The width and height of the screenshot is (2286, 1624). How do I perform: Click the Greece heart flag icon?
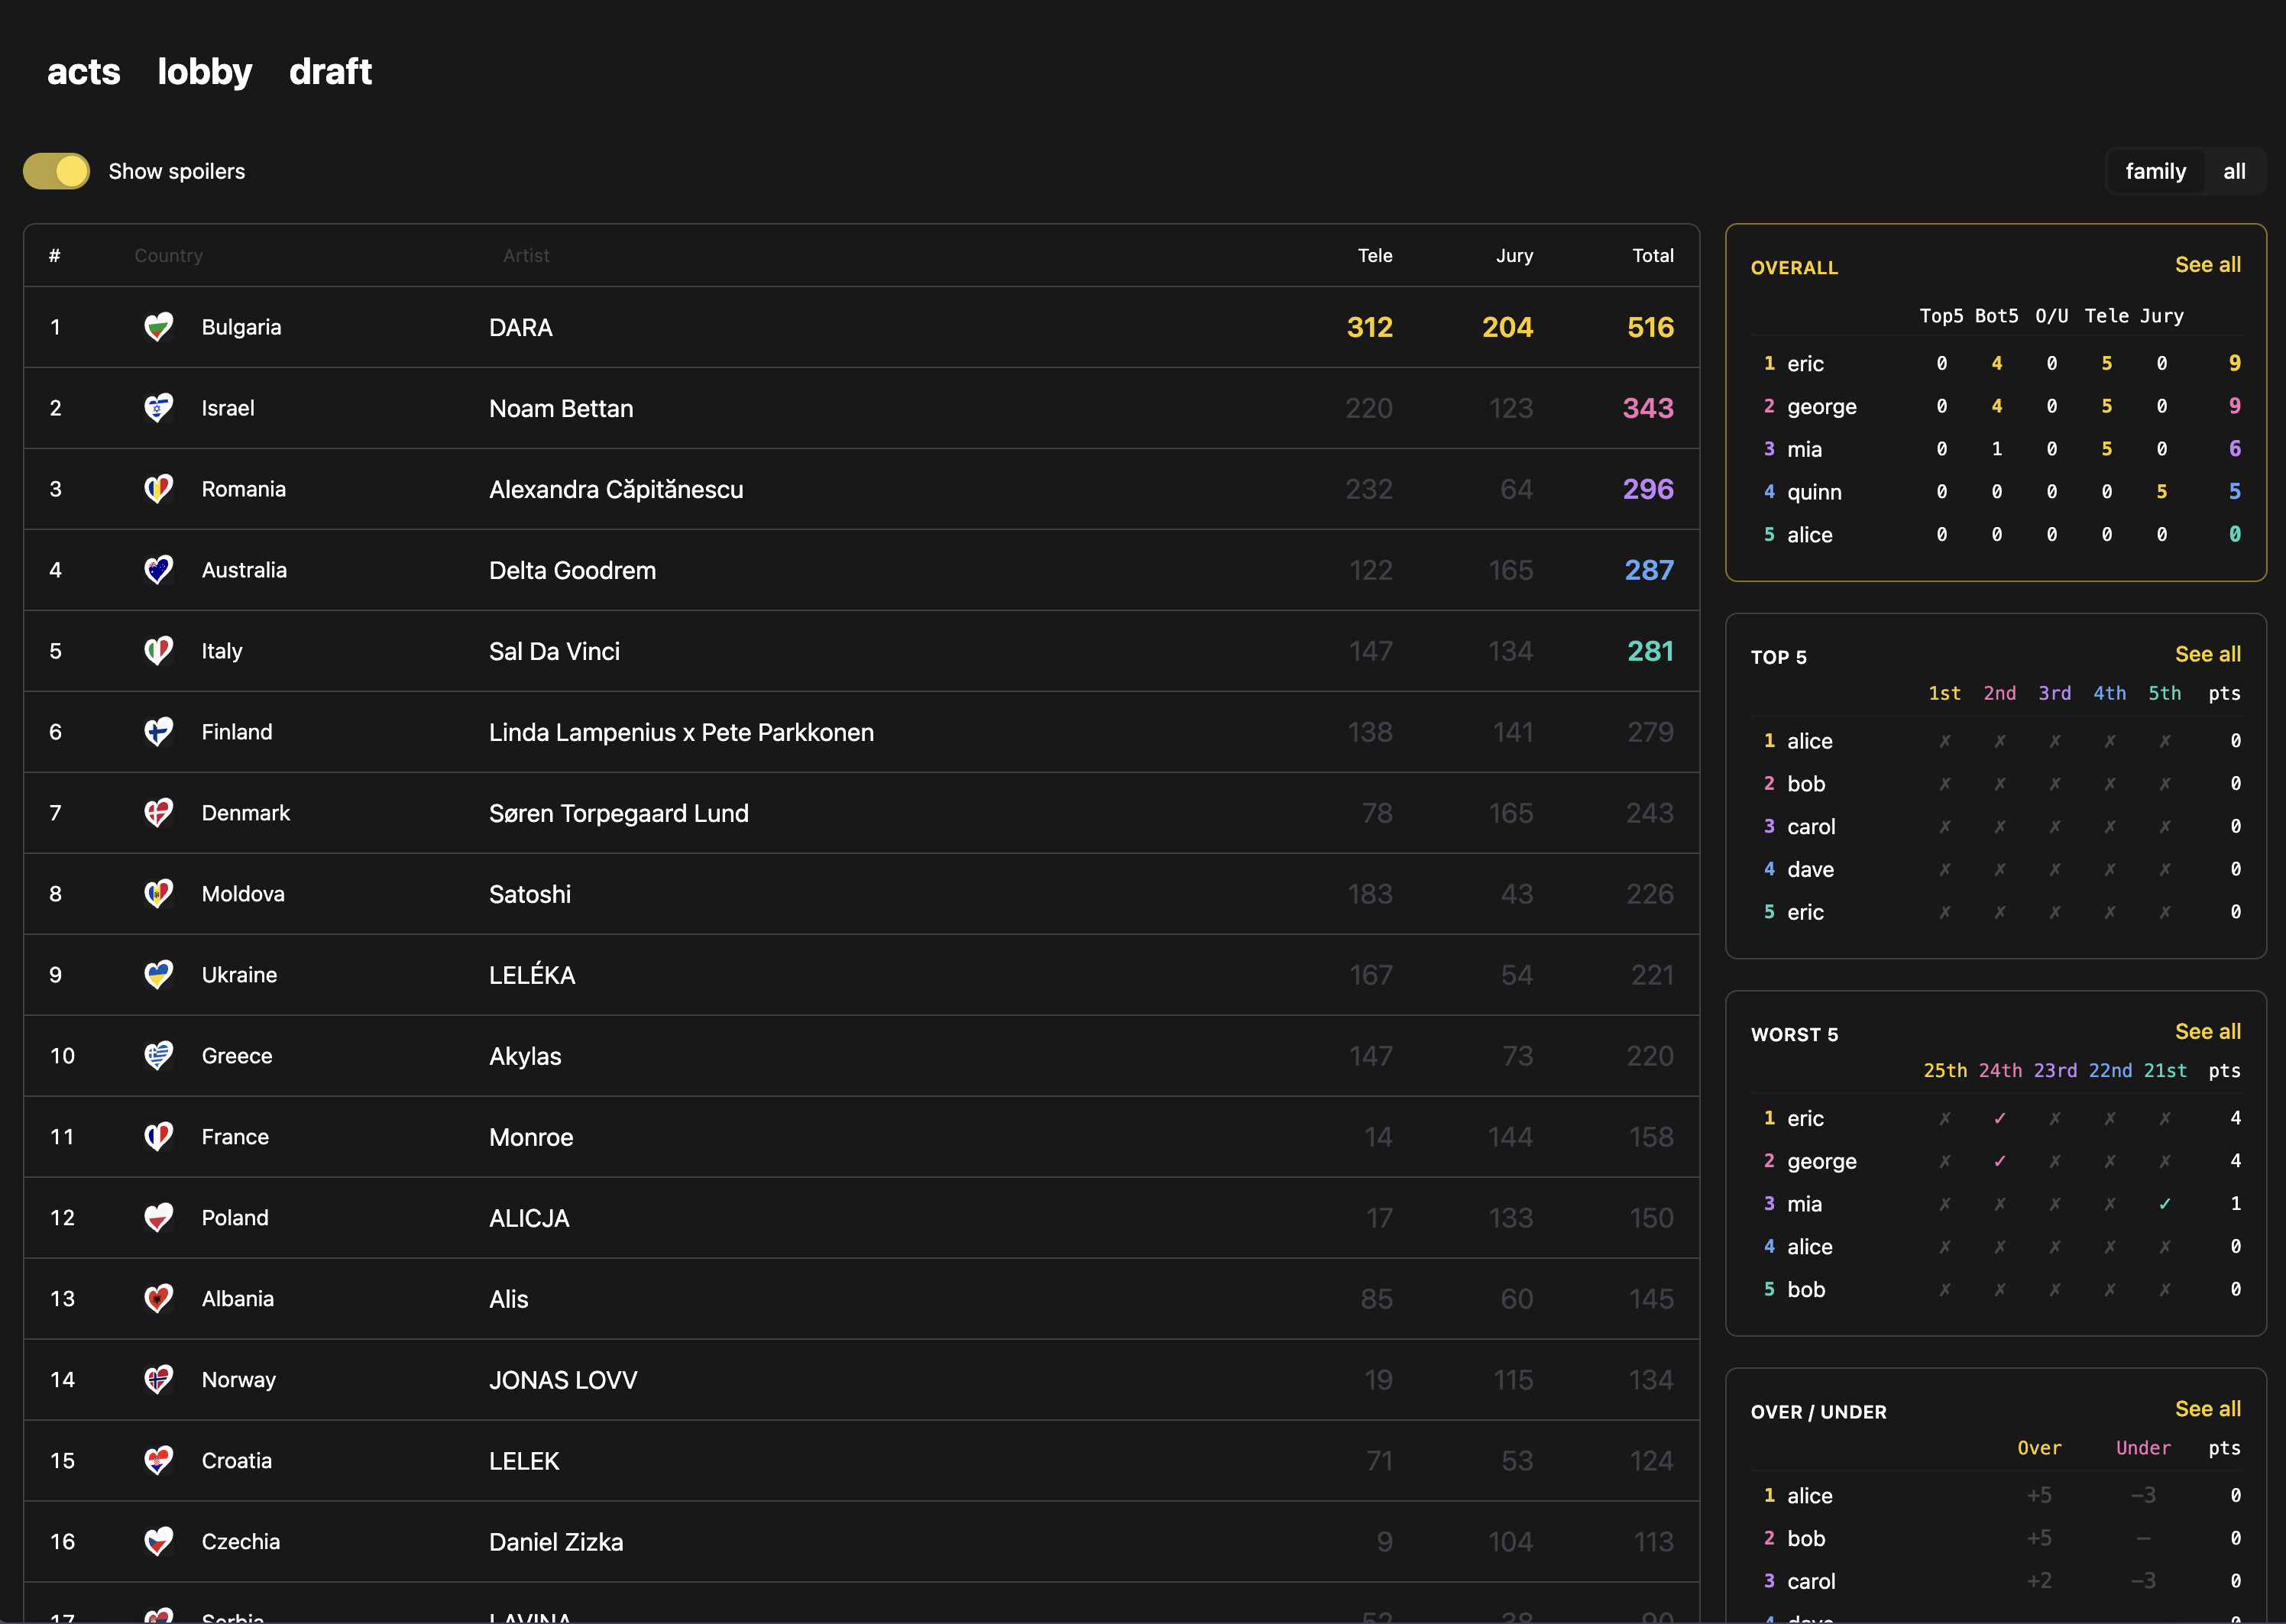point(158,1056)
